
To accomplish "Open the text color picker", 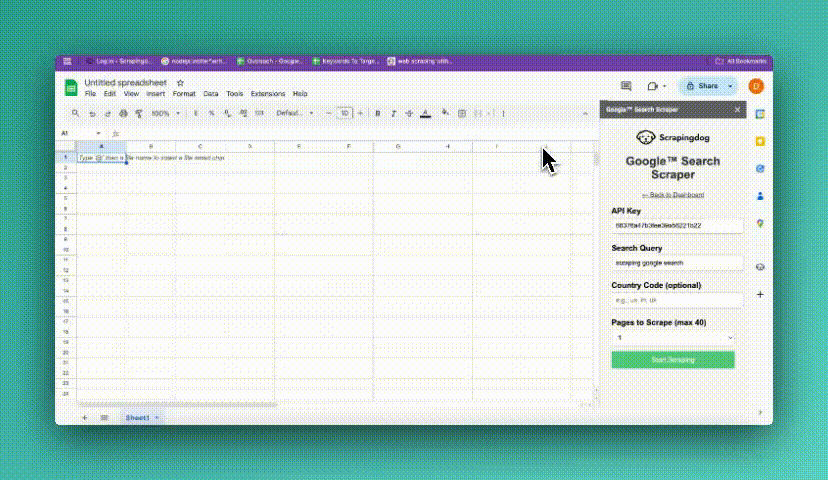I will (x=426, y=114).
